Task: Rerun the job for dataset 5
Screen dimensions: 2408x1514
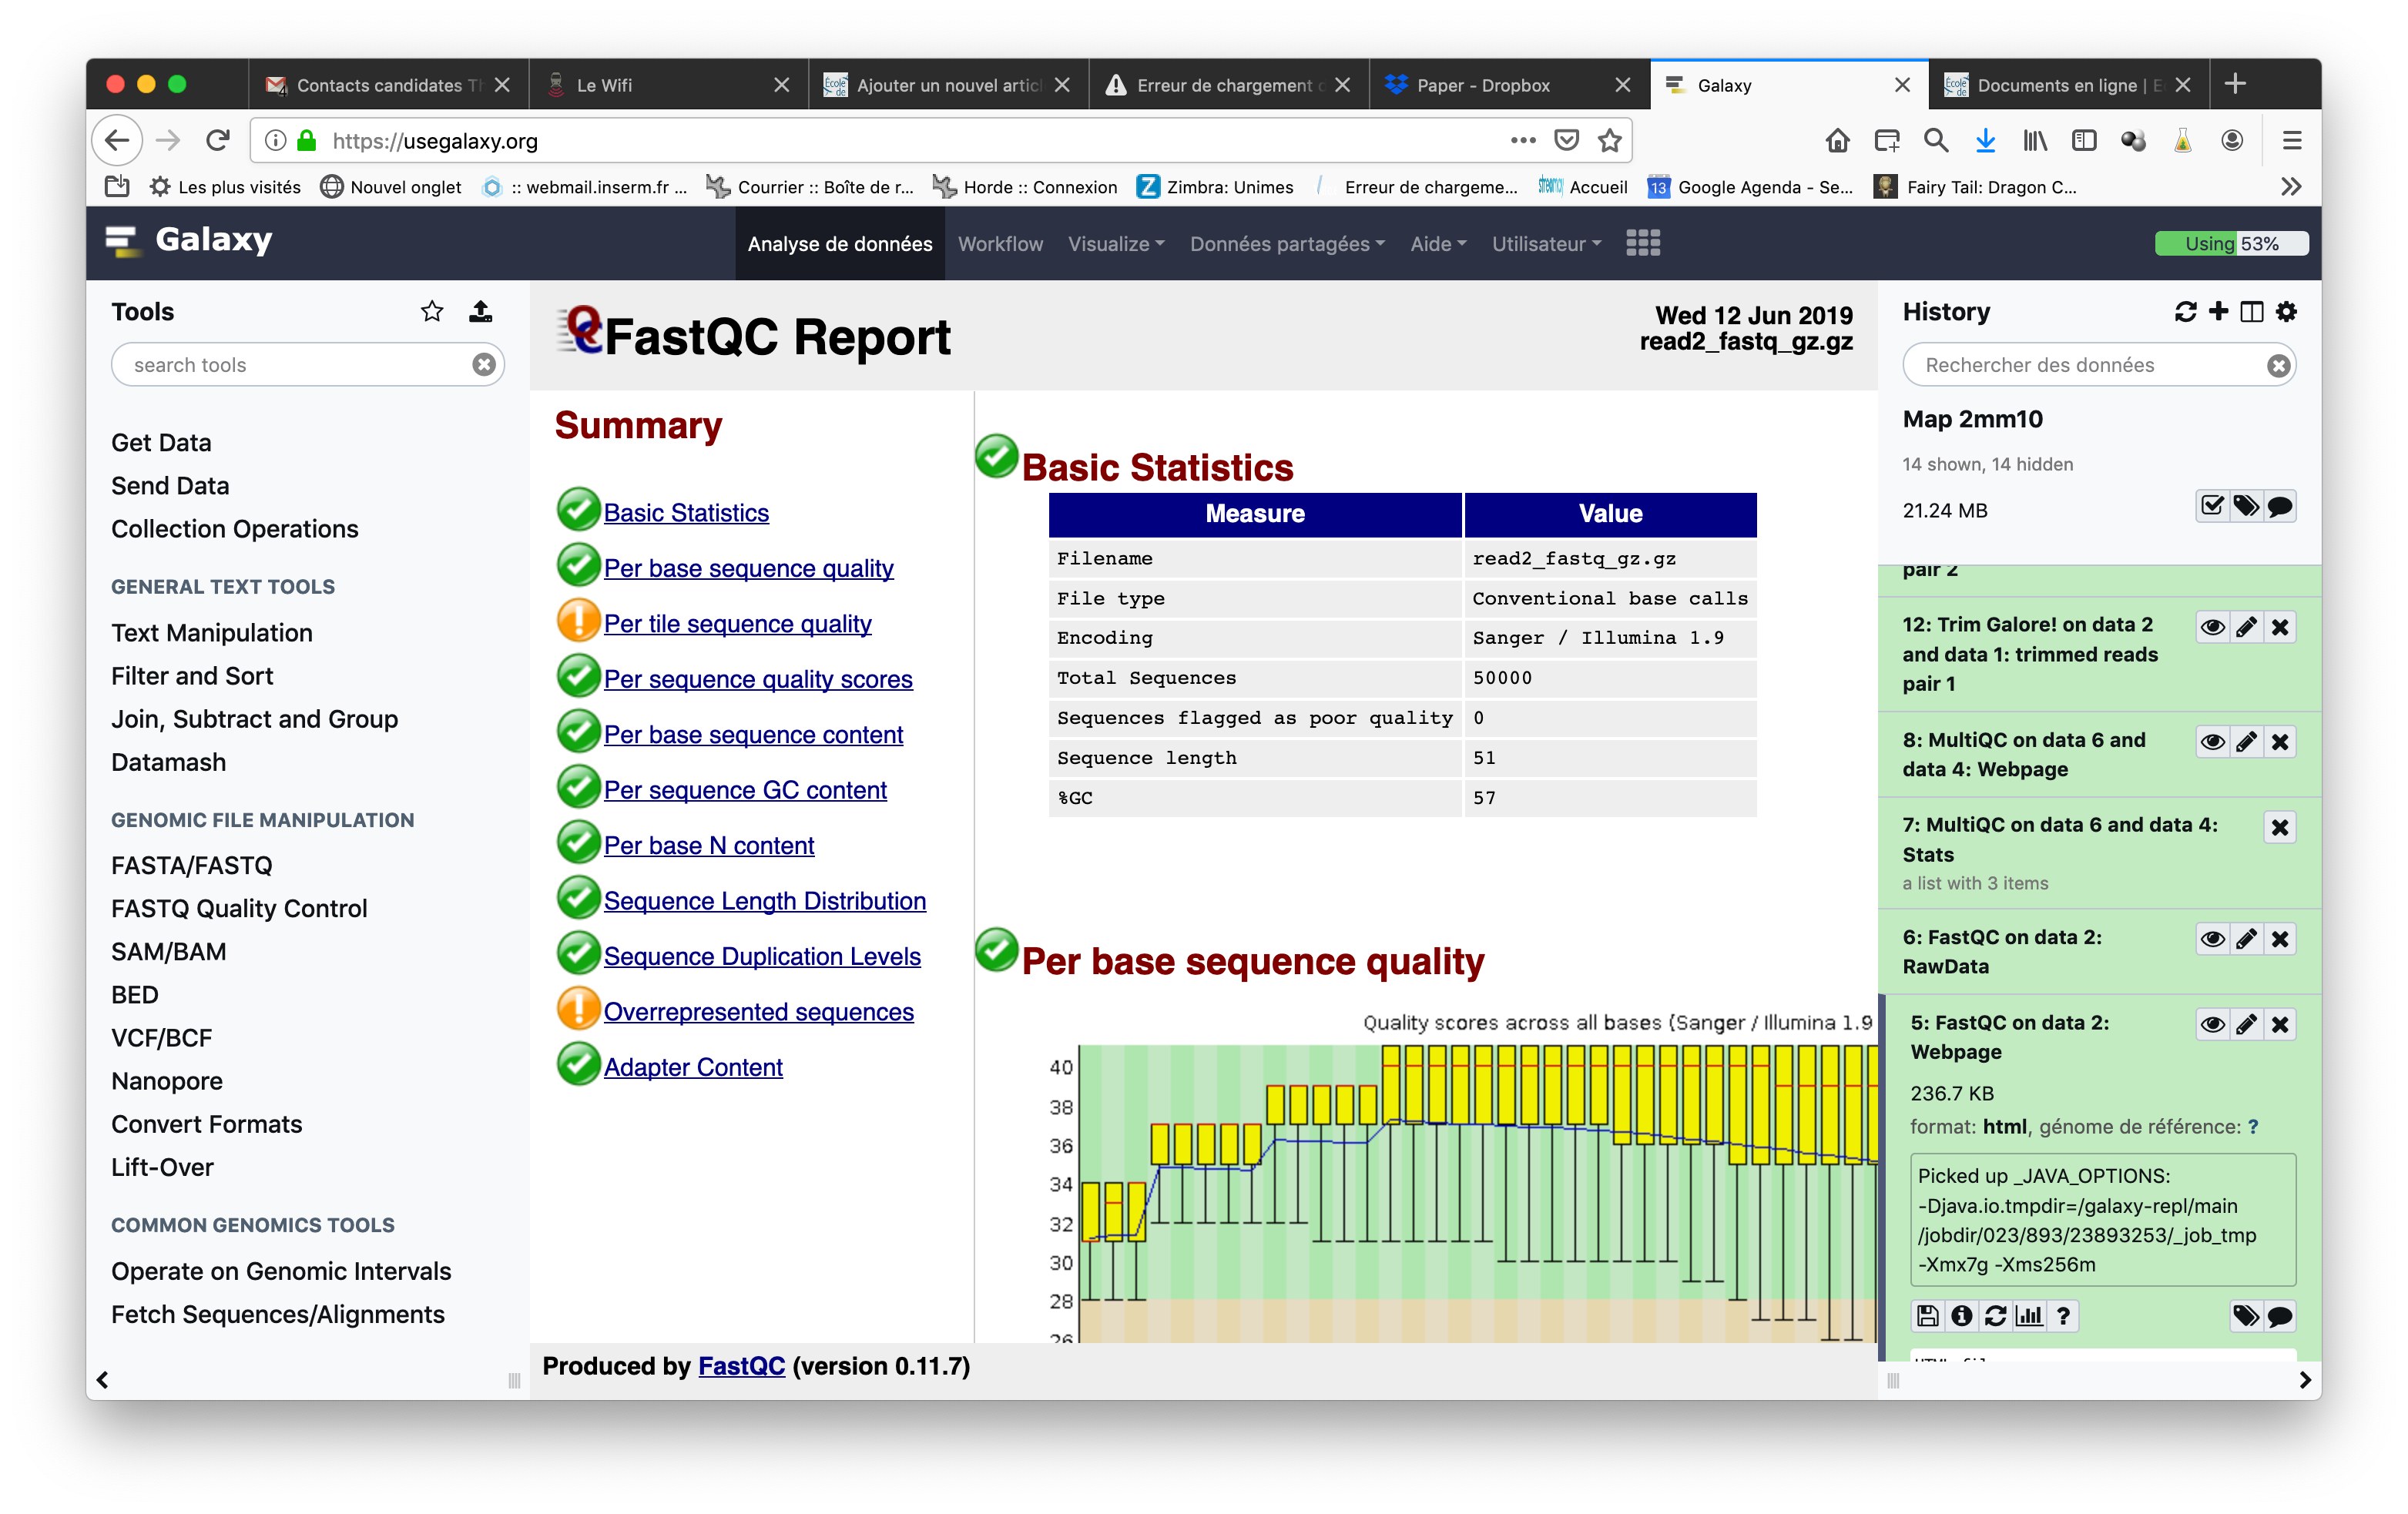Action: pyautogui.click(x=1995, y=1316)
